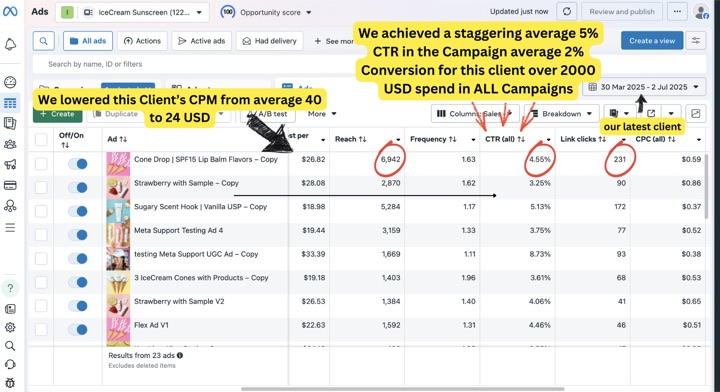Open Help question mark icon
Image resolution: width=720 pixels, height=392 pixels.
[x=10, y=288]
